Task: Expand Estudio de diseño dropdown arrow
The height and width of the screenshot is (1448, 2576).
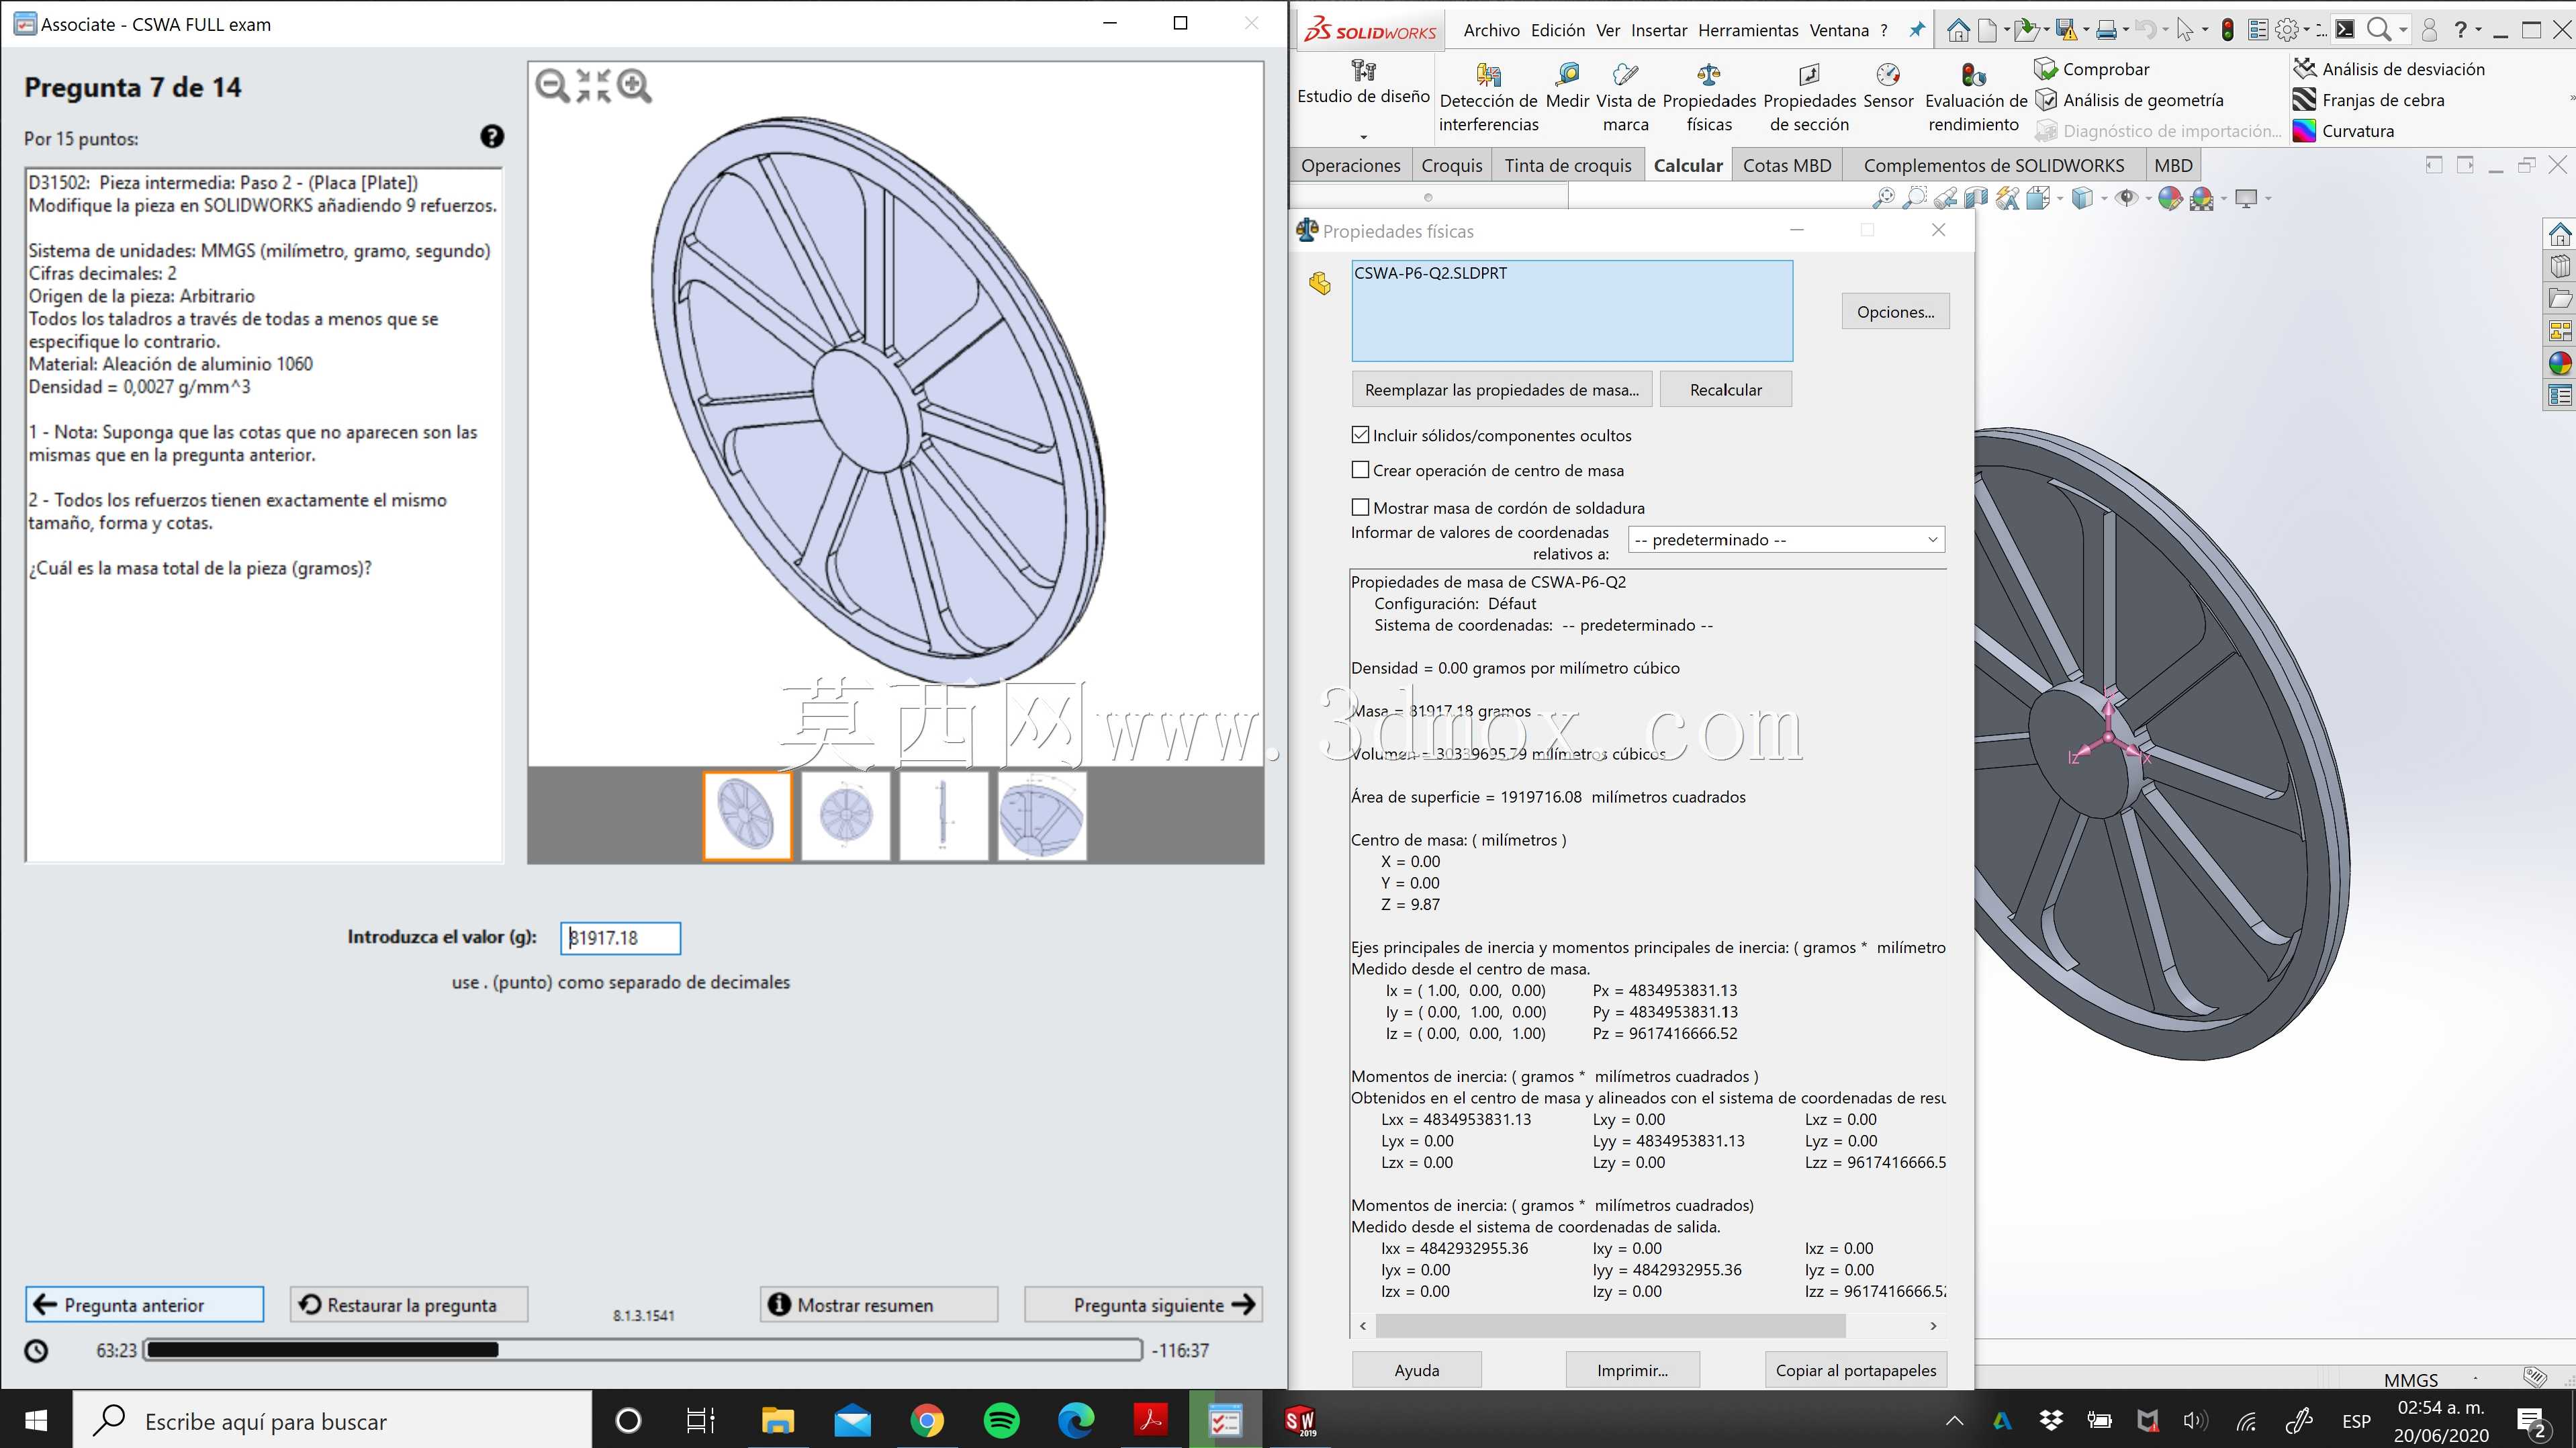Action: pos(1363,136)
